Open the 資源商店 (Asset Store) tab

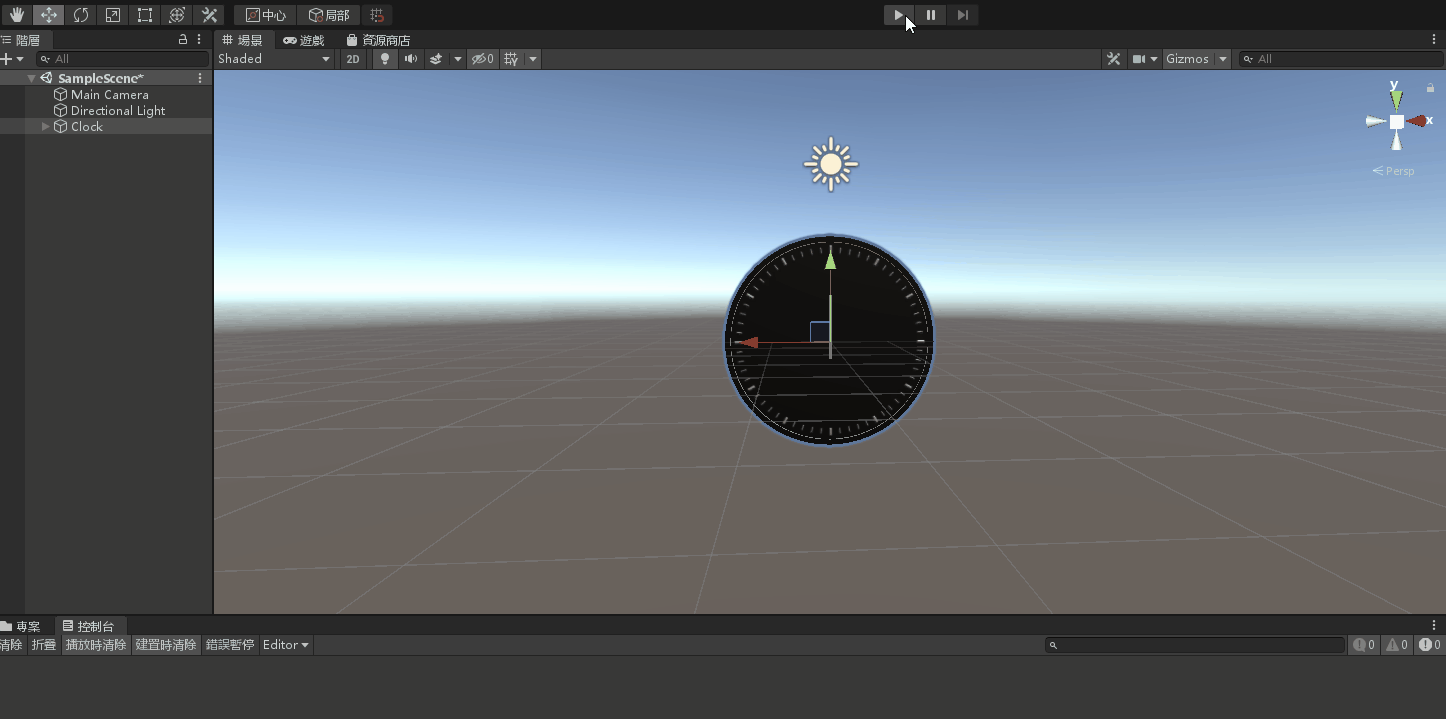pyautogui.click(x=378, y=40)
